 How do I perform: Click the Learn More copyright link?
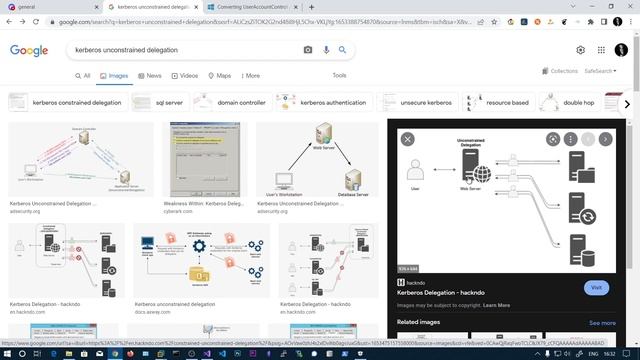point(496,305)
